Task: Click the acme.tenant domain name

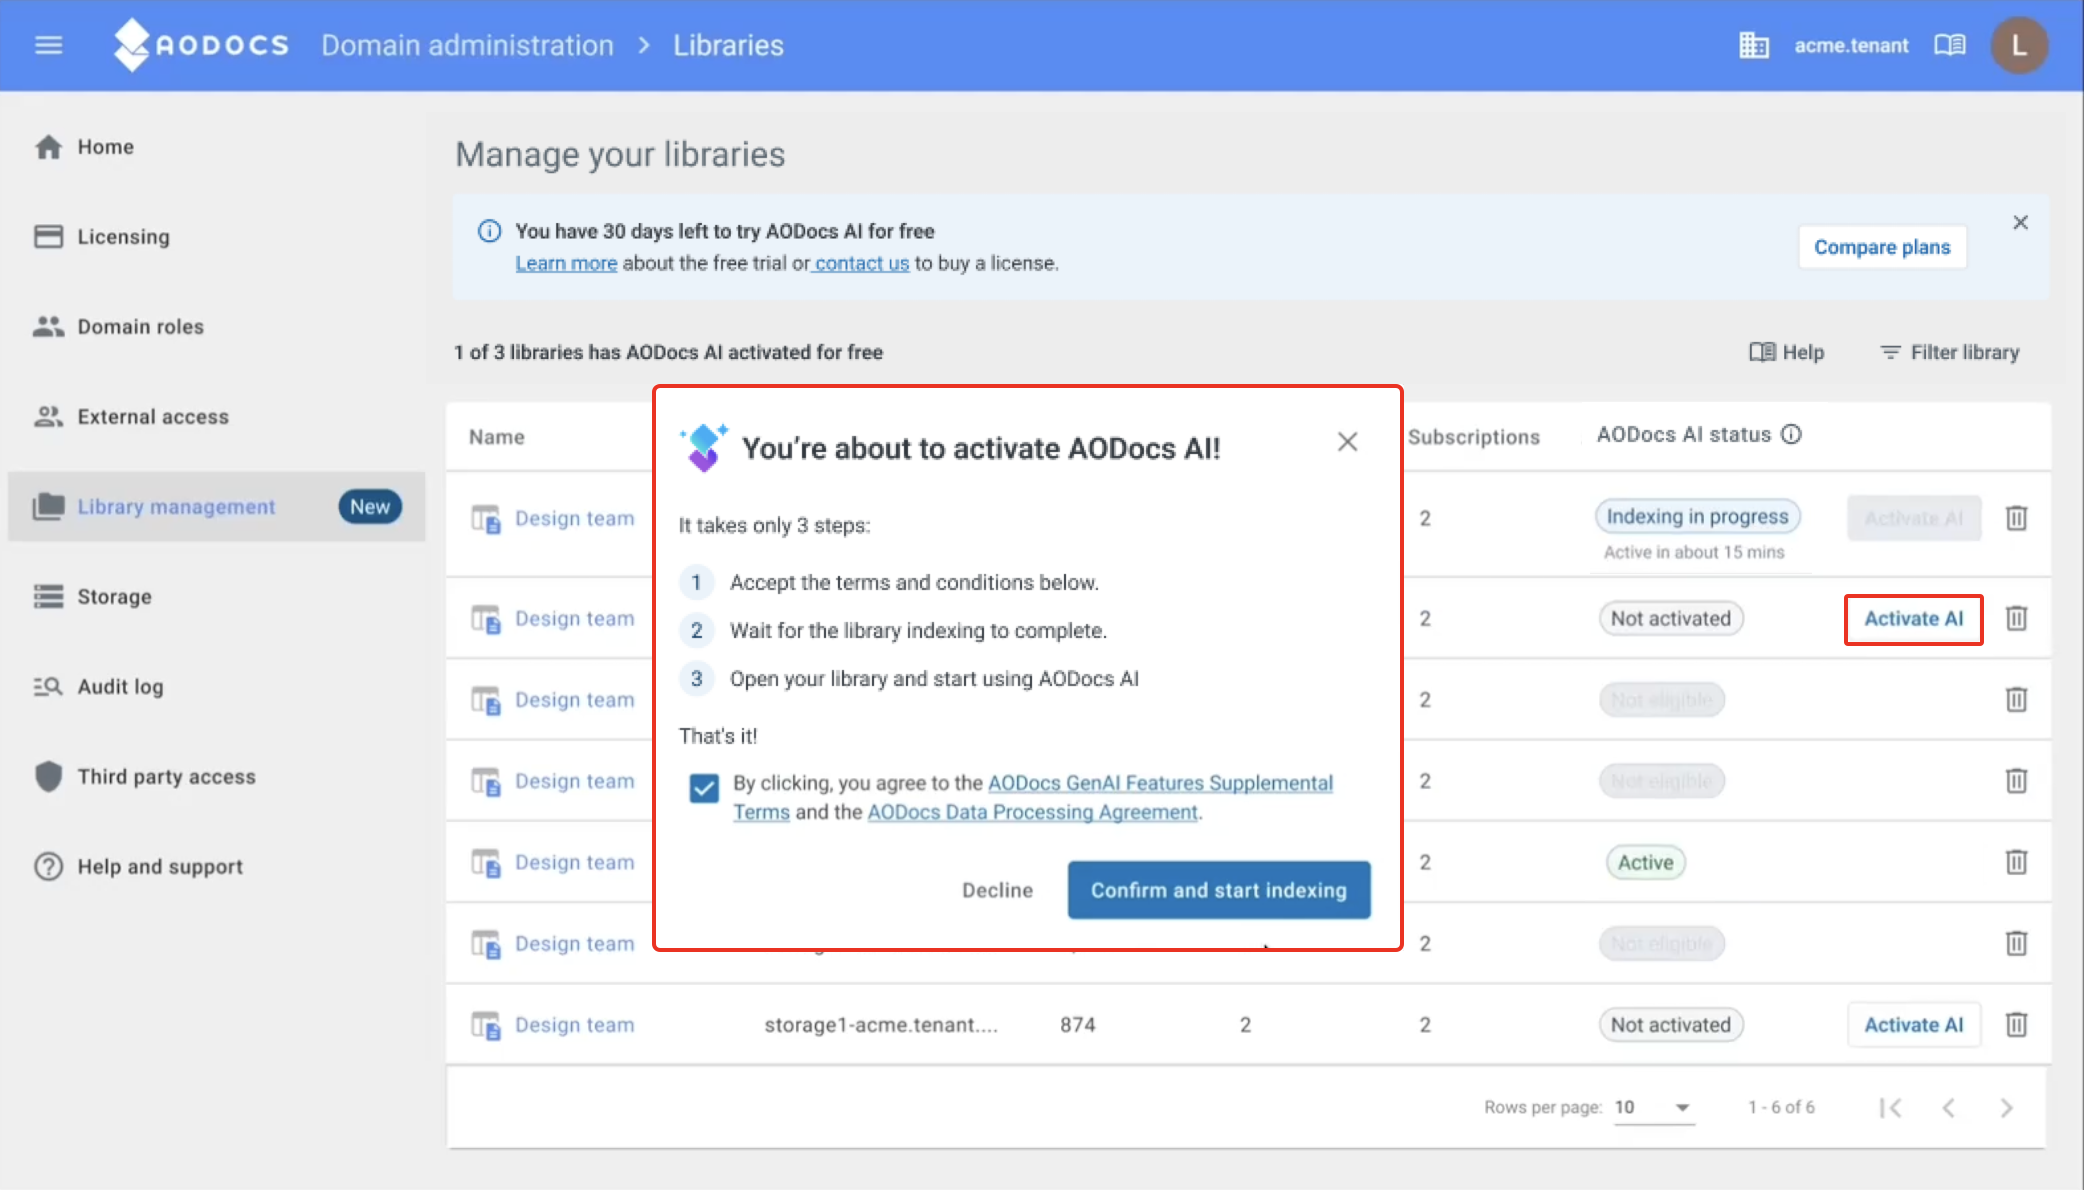Action: coord(1851,45)
